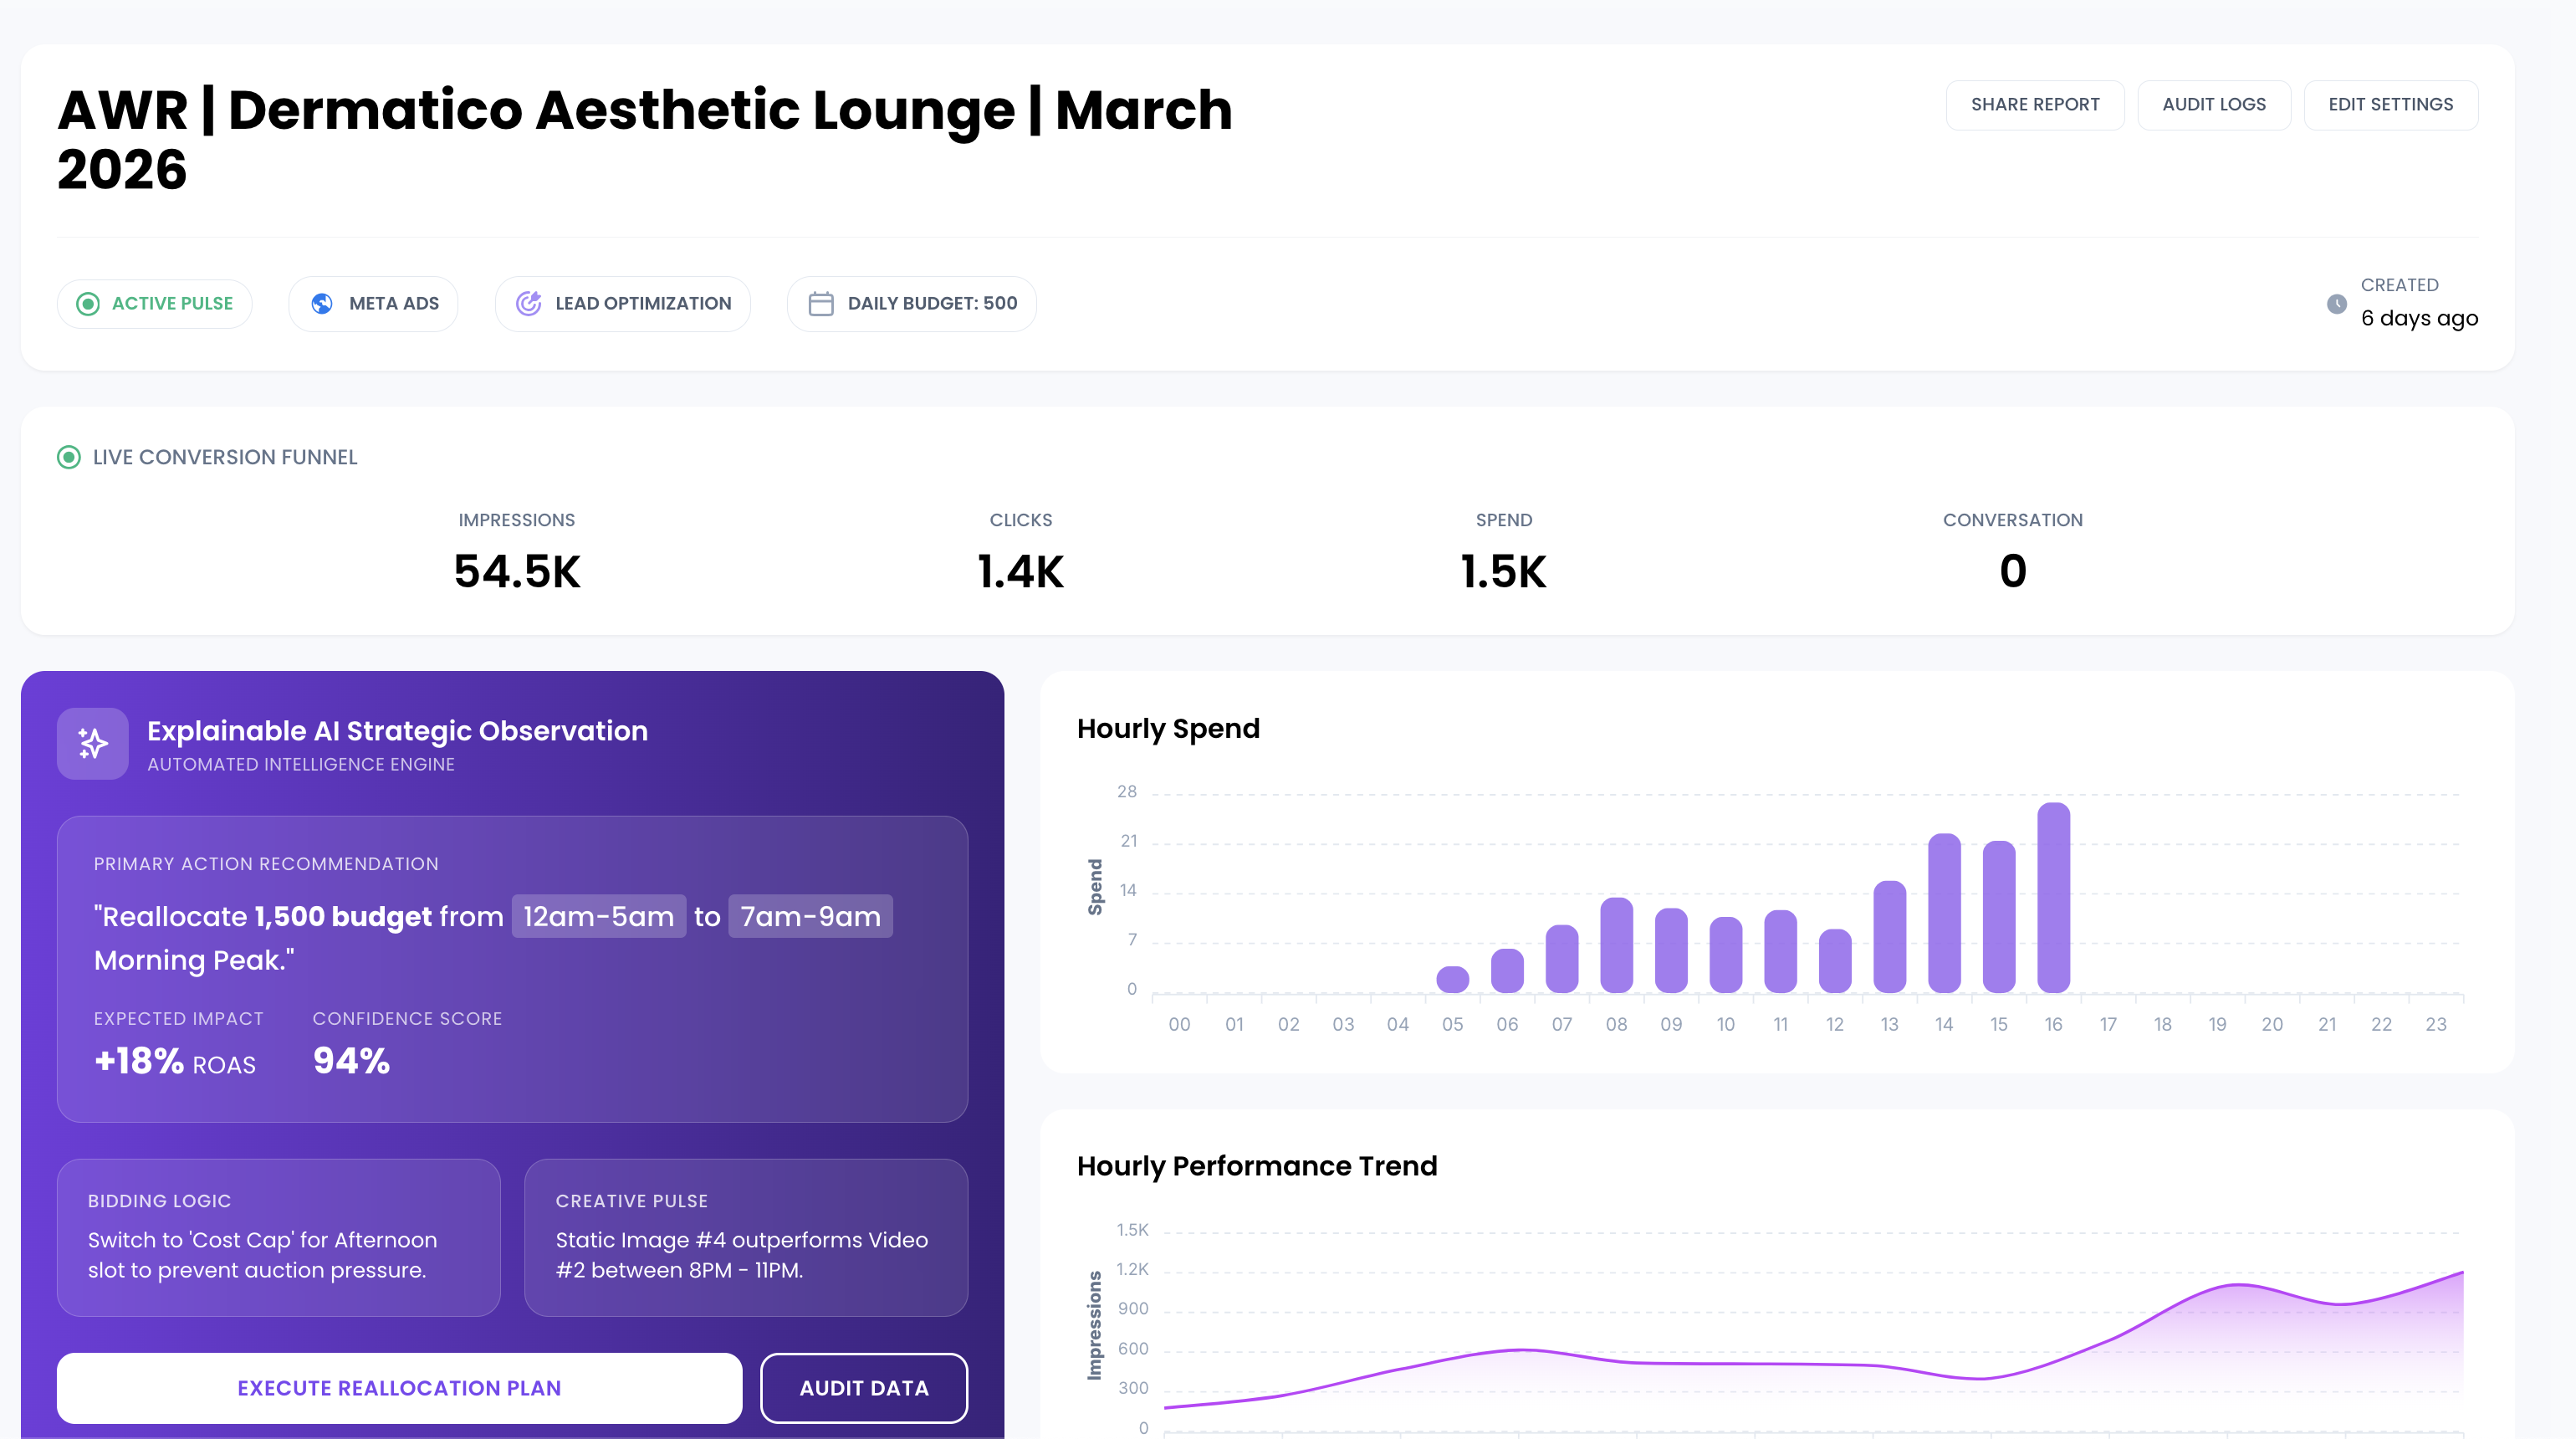
Task: Click the hour 13 spend bar
Action: [x=1890, y=936]
